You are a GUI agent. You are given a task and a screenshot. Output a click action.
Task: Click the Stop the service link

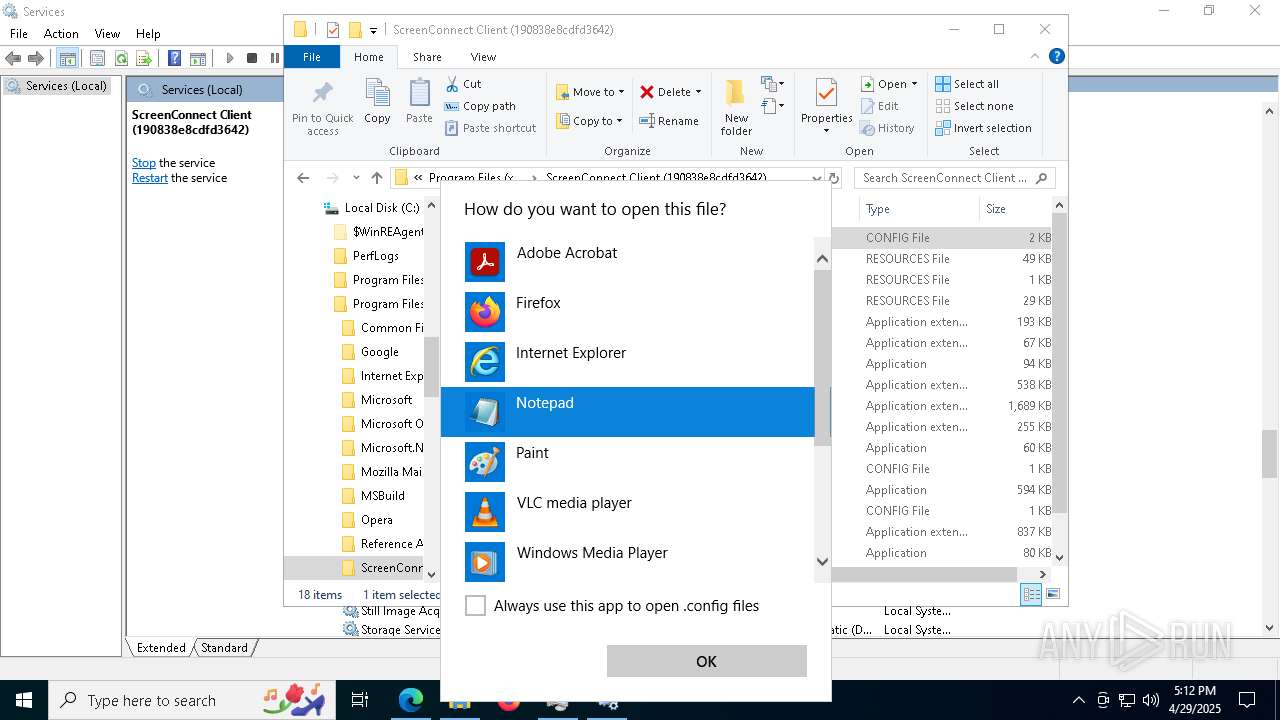tap(144, 163)
